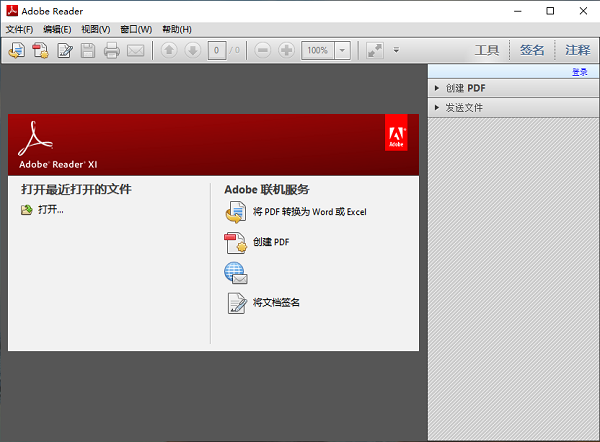Click the email envelope toolbar icon

coord(135,50)
